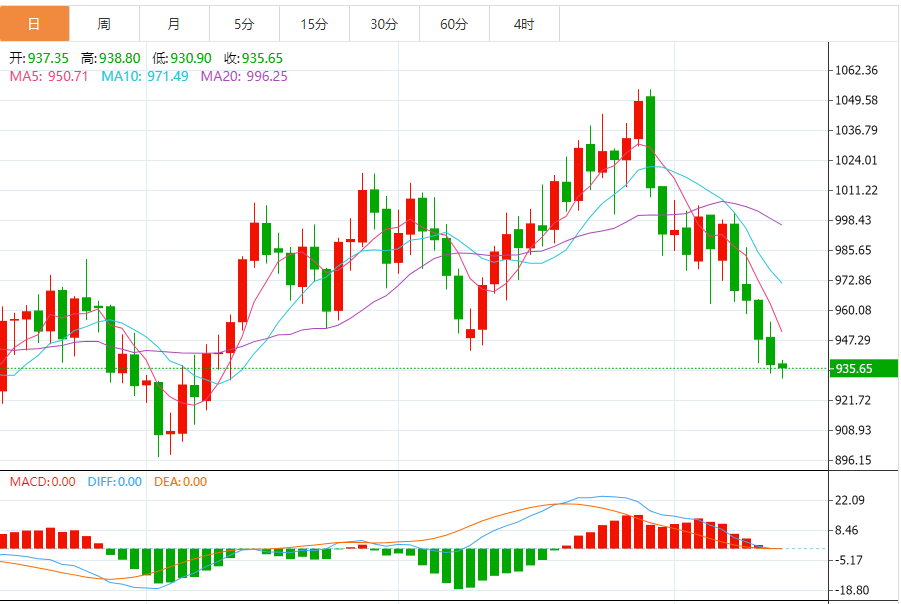This screenshot has width=901, height=604.
Task: Select the 日 daily chart tab
Action: (x=34, y=24)
